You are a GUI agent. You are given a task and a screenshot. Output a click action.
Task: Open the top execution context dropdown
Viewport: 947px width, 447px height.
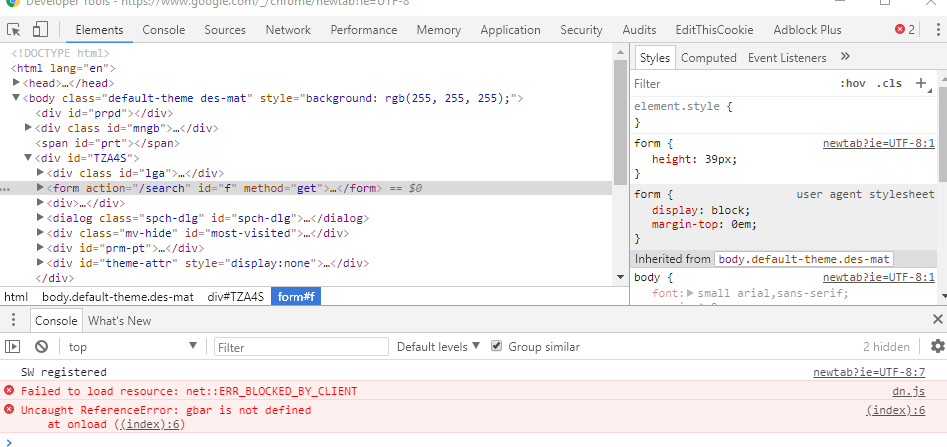133,346
